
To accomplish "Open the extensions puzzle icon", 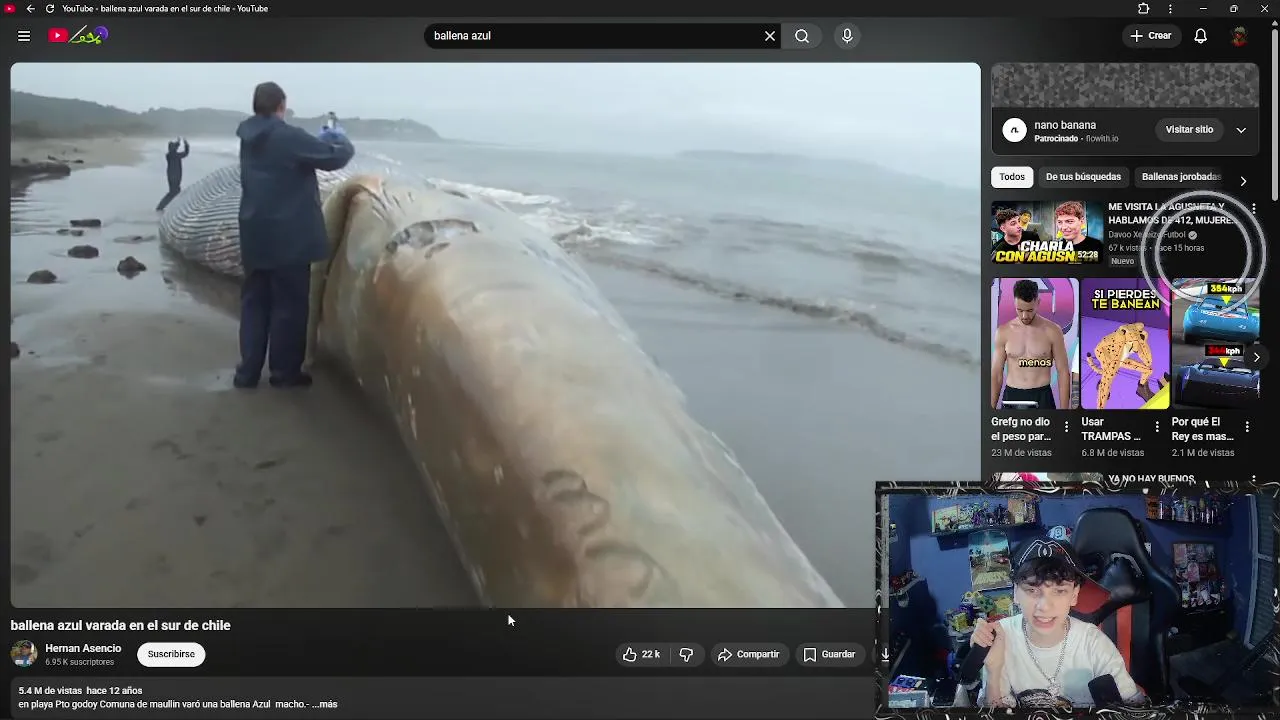I will [1144, 9].
